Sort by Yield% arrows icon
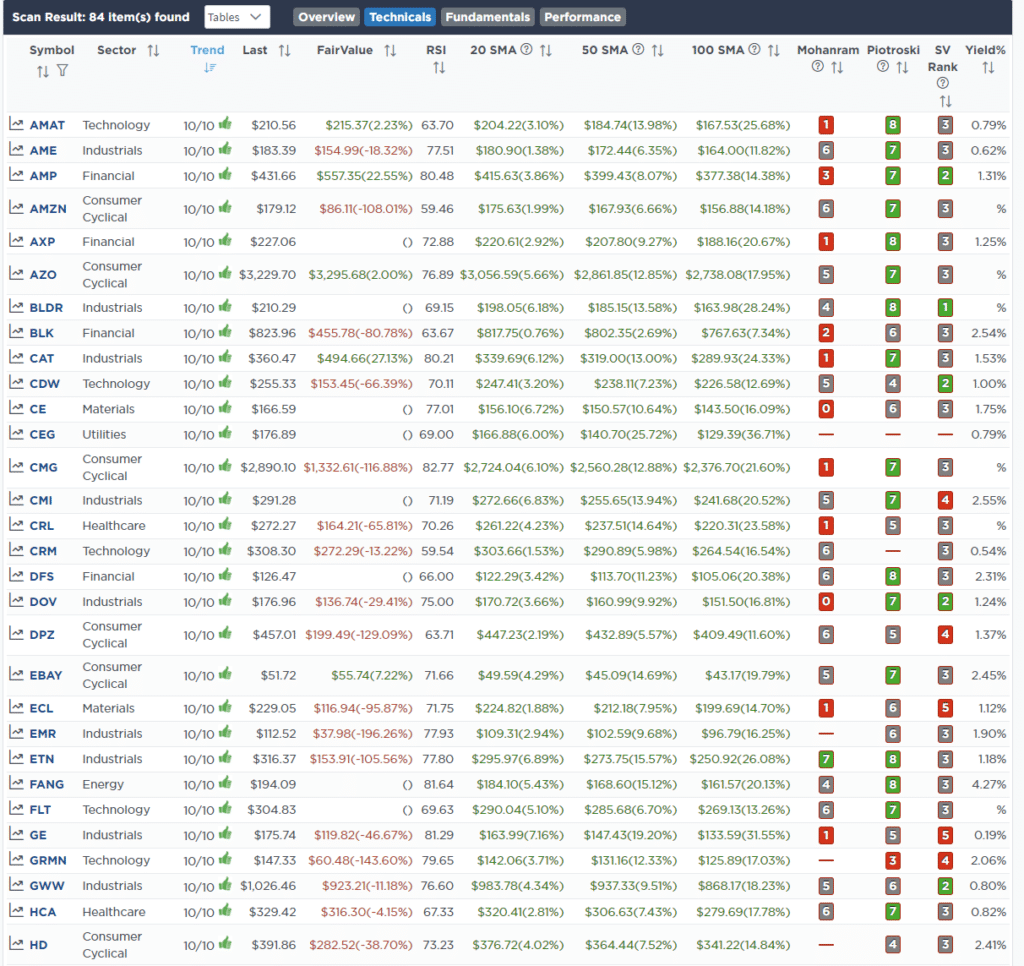Screen dimensions: 1024x966 (988, 67)
